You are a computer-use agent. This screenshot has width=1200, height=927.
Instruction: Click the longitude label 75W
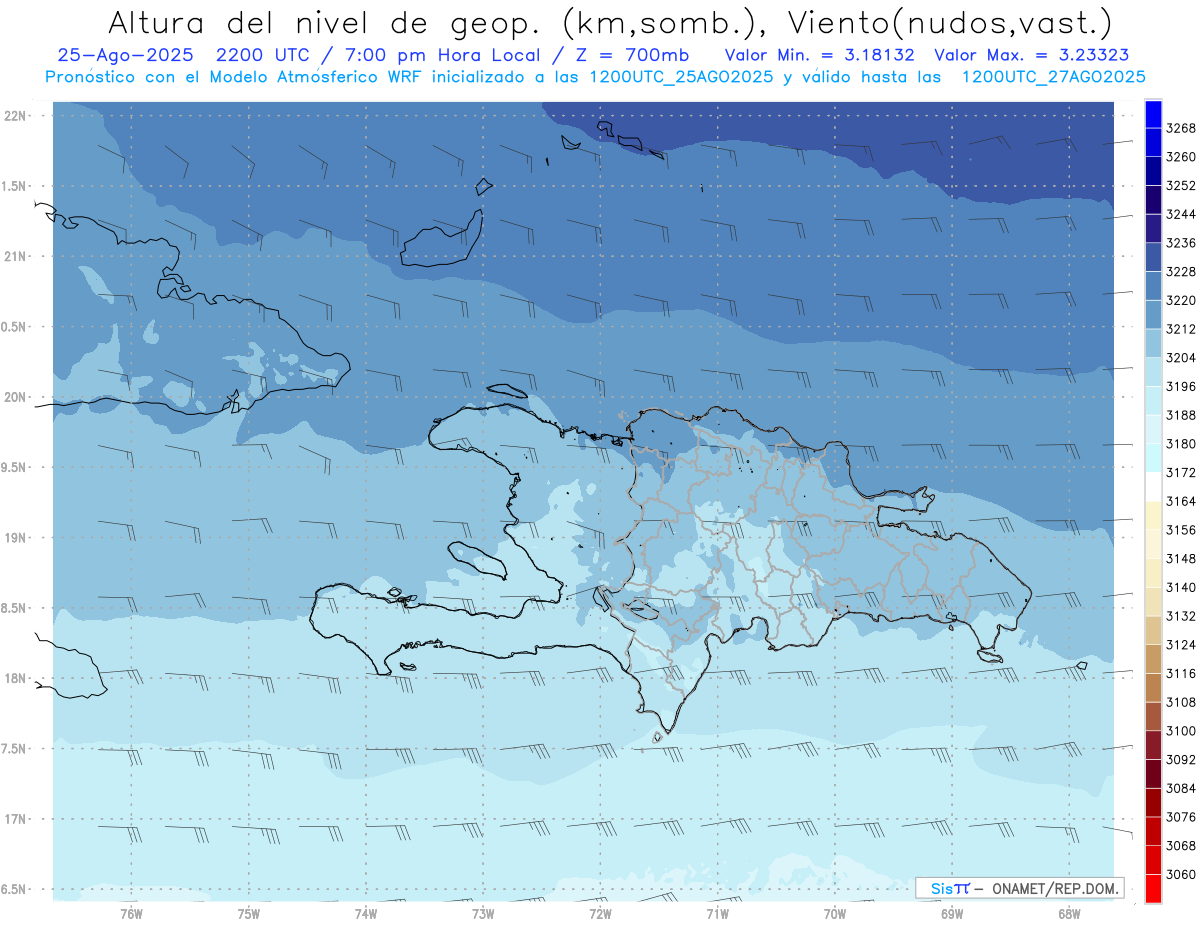click(249, 913)
